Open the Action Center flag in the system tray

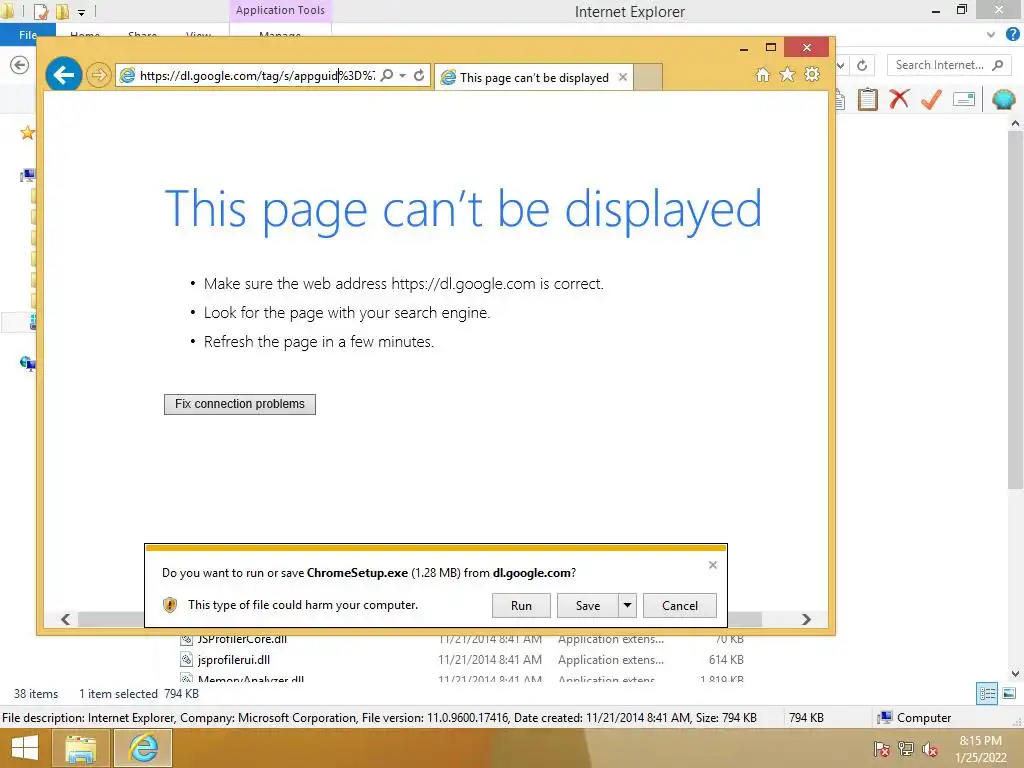(x=881, y=749)
